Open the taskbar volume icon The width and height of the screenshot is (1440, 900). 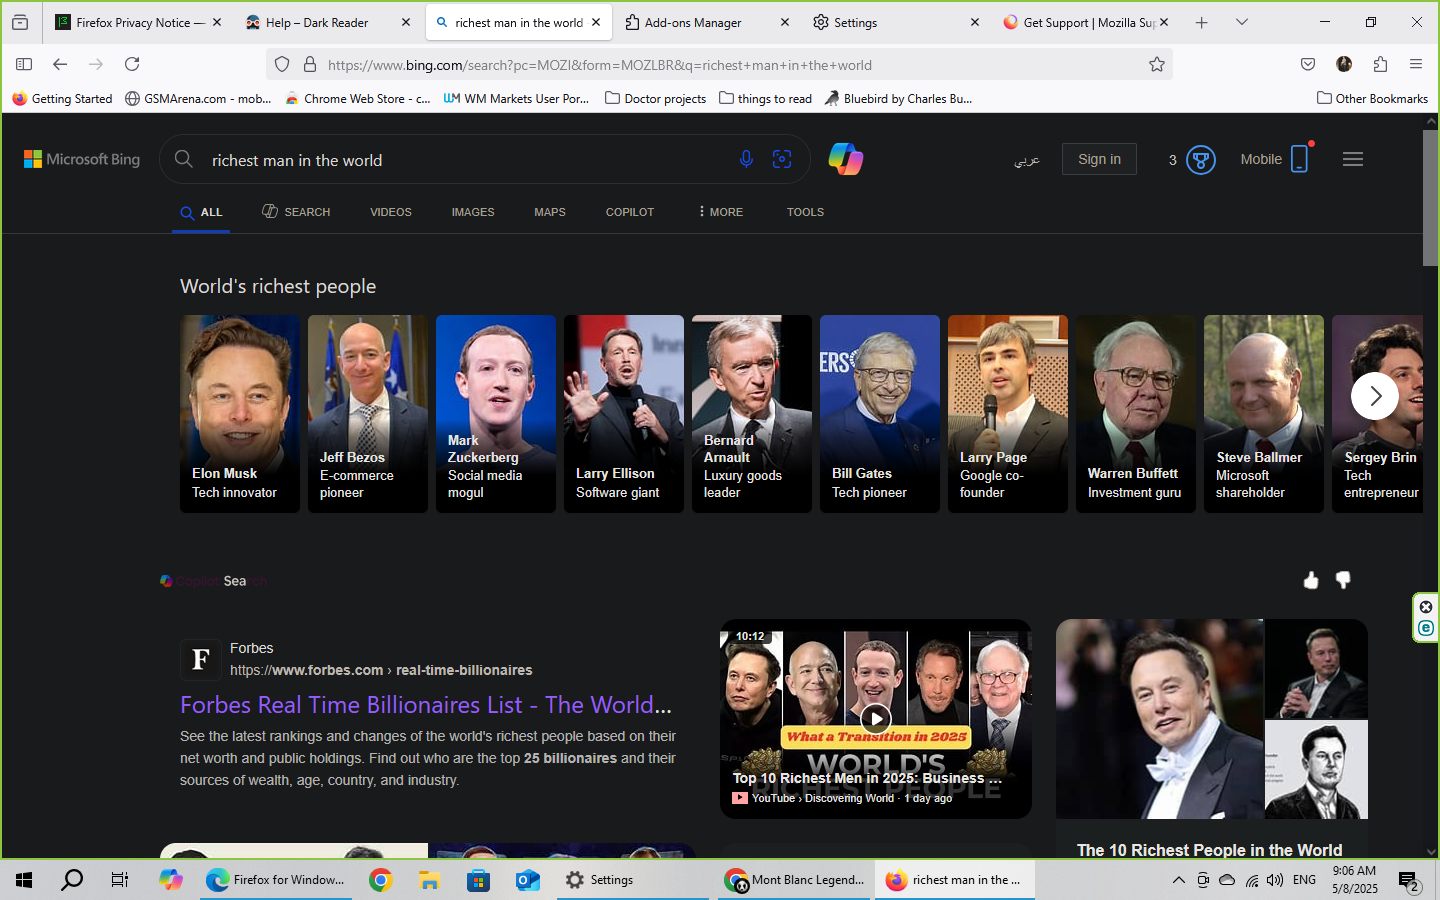click(1274, 880)
